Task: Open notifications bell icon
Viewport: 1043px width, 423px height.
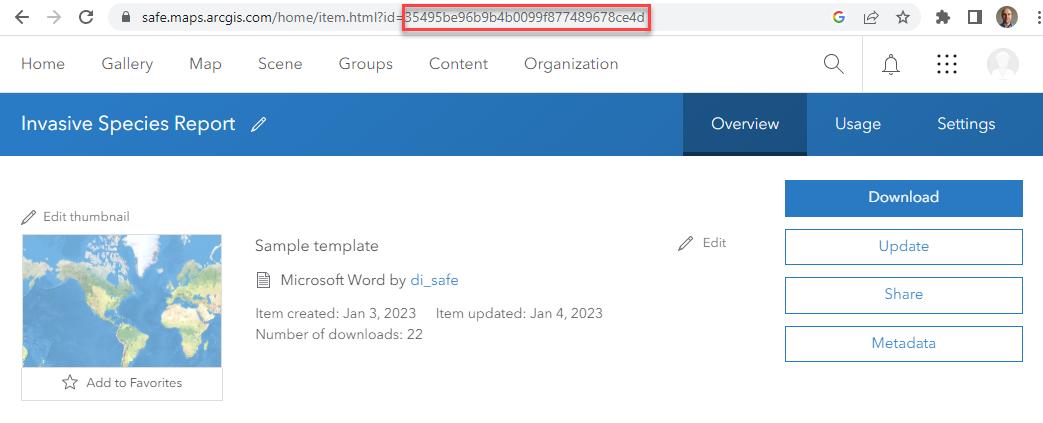Action: tap(891, 64)
